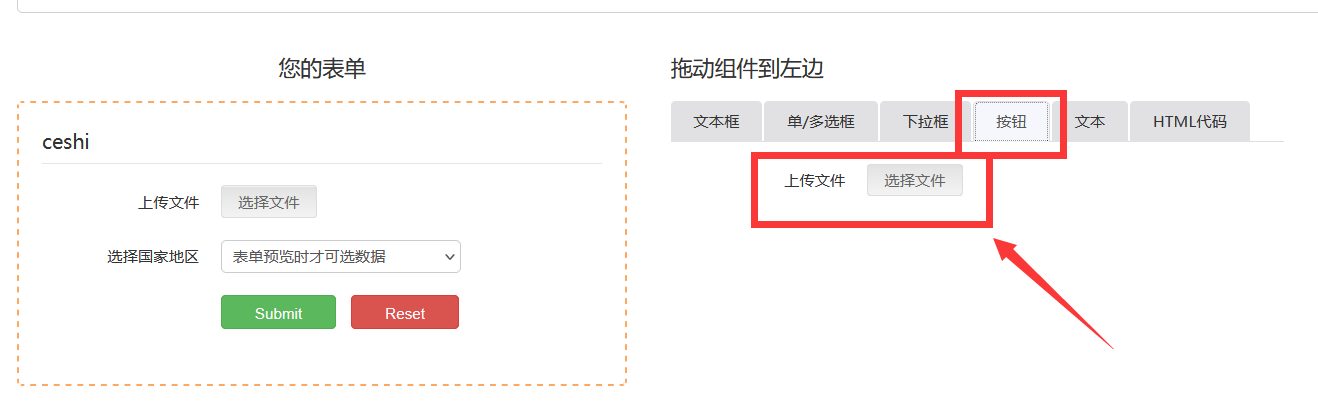Viewport: 1318px width, 417px height.
Task: Click 上传文件 label in the ceshi form
Action: coord(168,202)
